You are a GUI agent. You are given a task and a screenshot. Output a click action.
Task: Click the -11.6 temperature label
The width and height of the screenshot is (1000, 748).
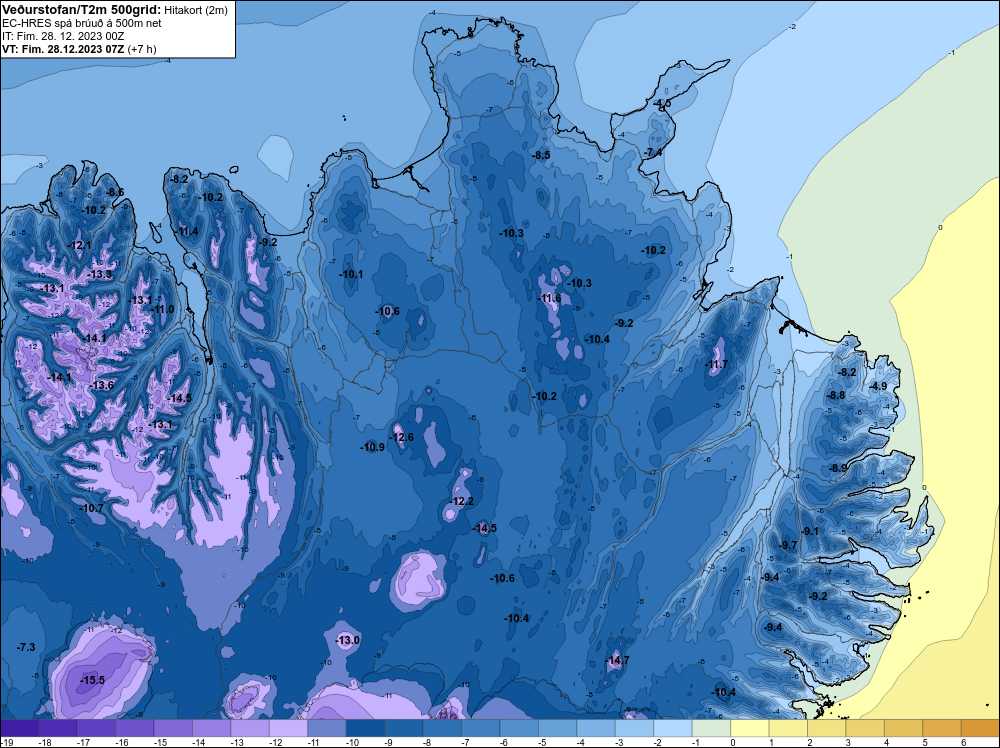(x=549, y=298)
